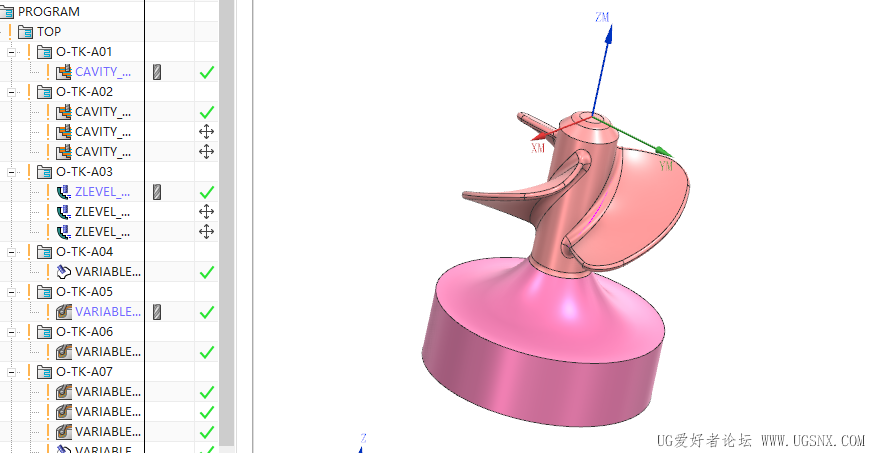This screenshot has height=453, width=870.
Task: Click the O-TK-A07 folder icon
Action: 44,371
